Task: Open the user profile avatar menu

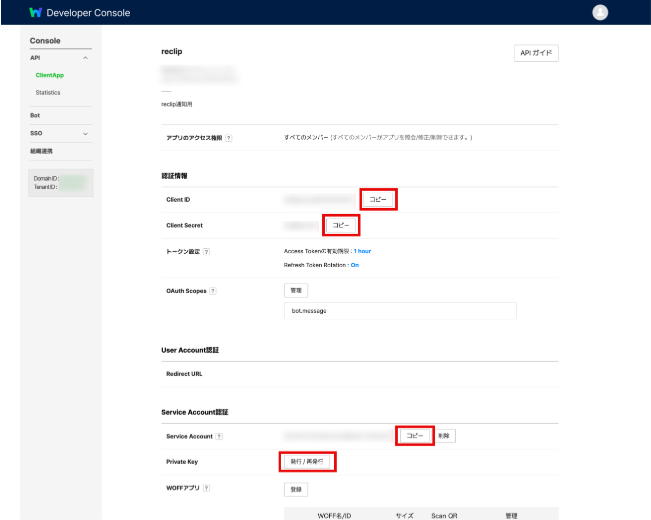Action: click(600, 13)
